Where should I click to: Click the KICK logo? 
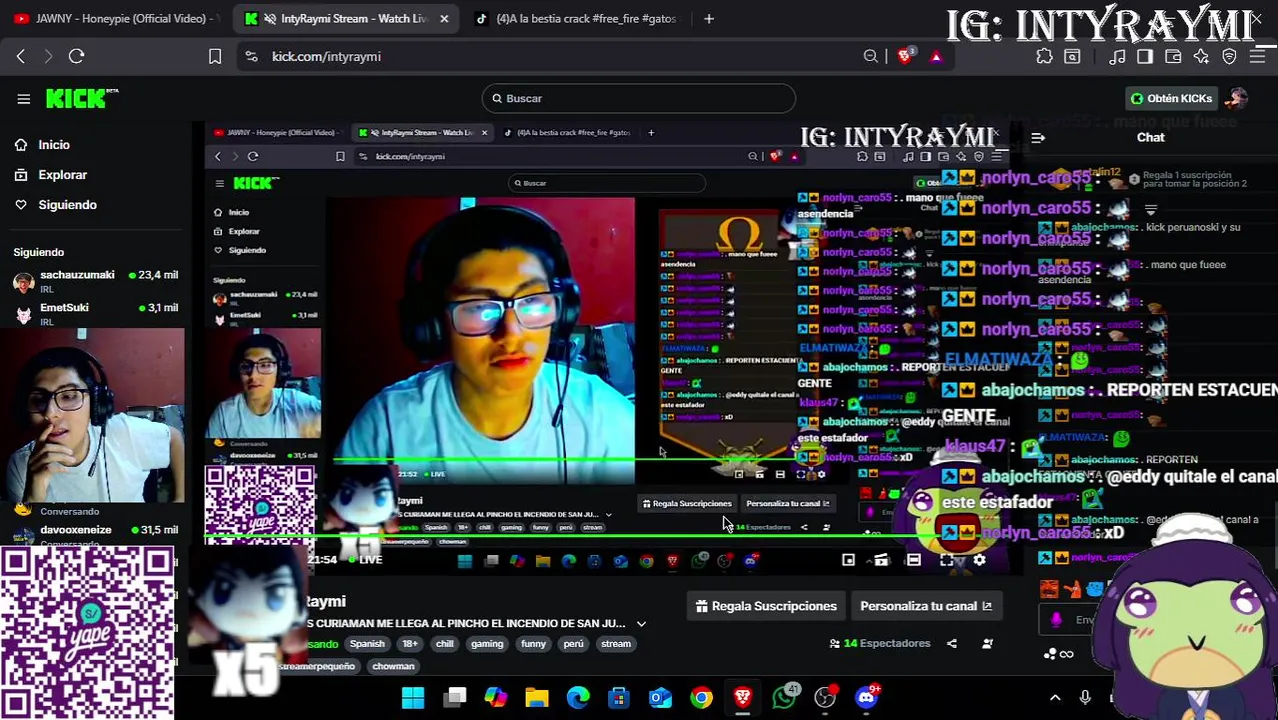[82, 98]
